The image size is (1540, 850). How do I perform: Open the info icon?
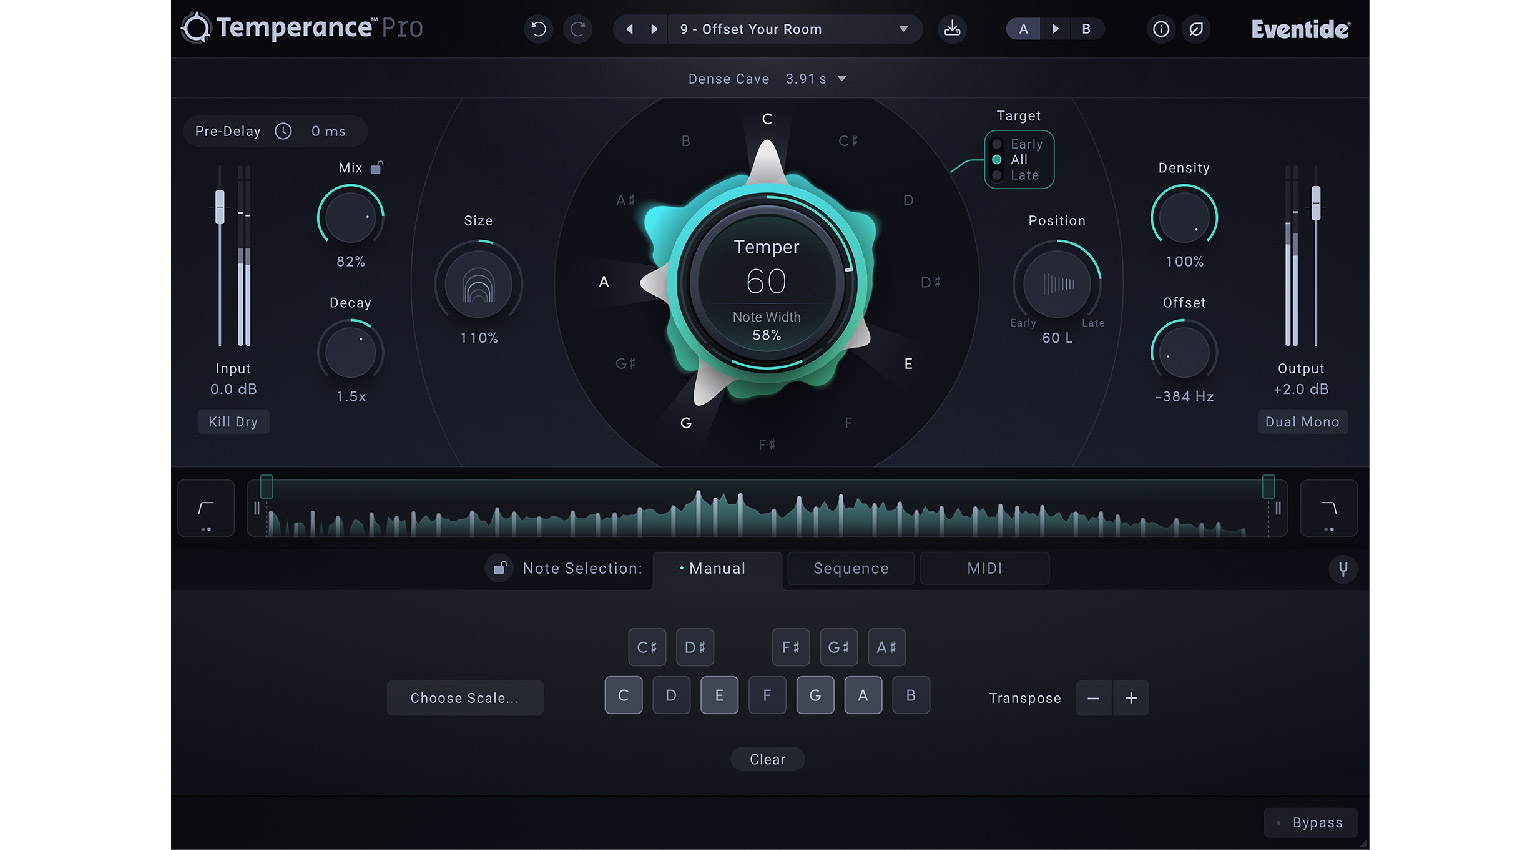[x=1160, y=29]
